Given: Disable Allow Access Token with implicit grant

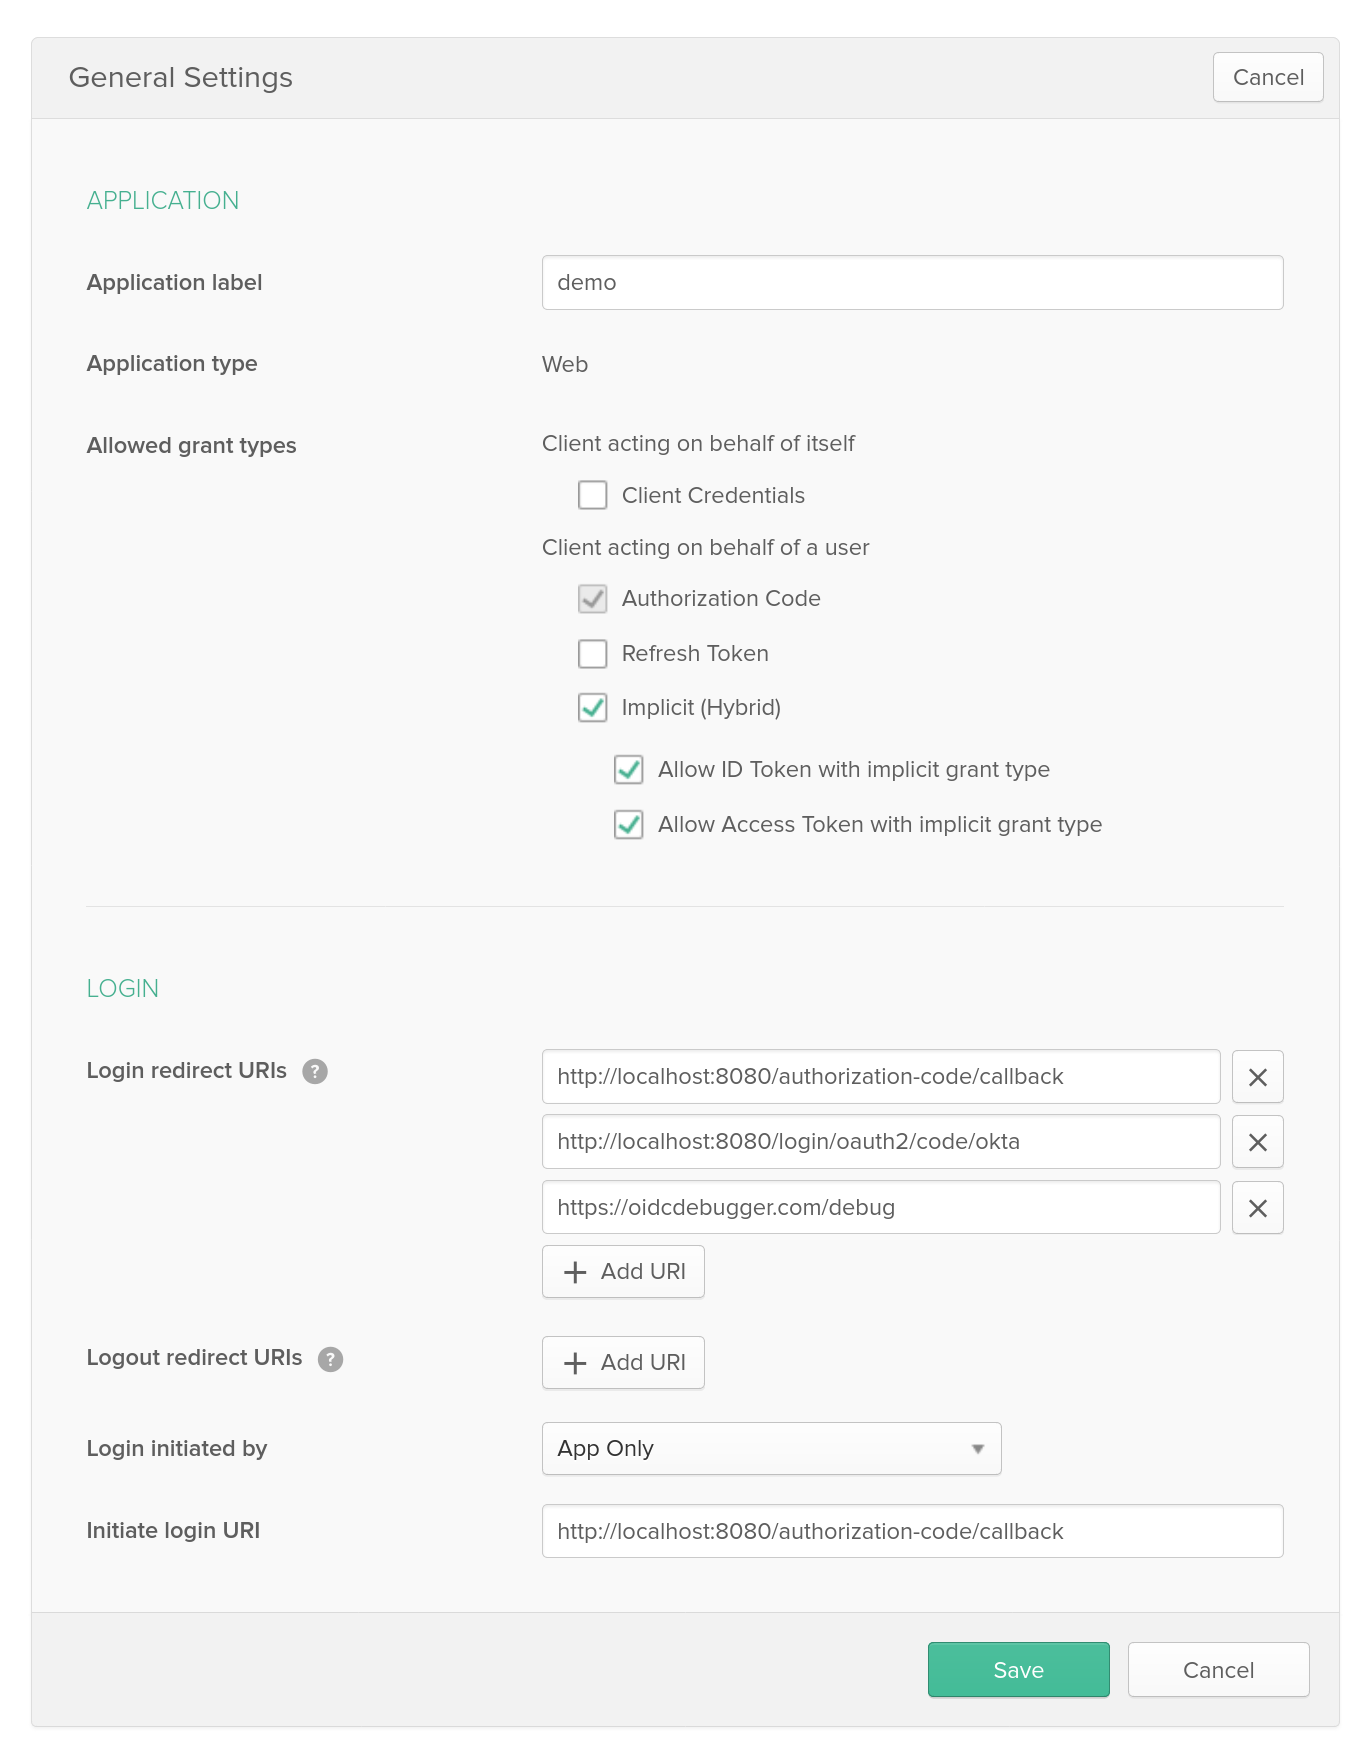Looking at the screenshot, I should (x=629, y=825).
